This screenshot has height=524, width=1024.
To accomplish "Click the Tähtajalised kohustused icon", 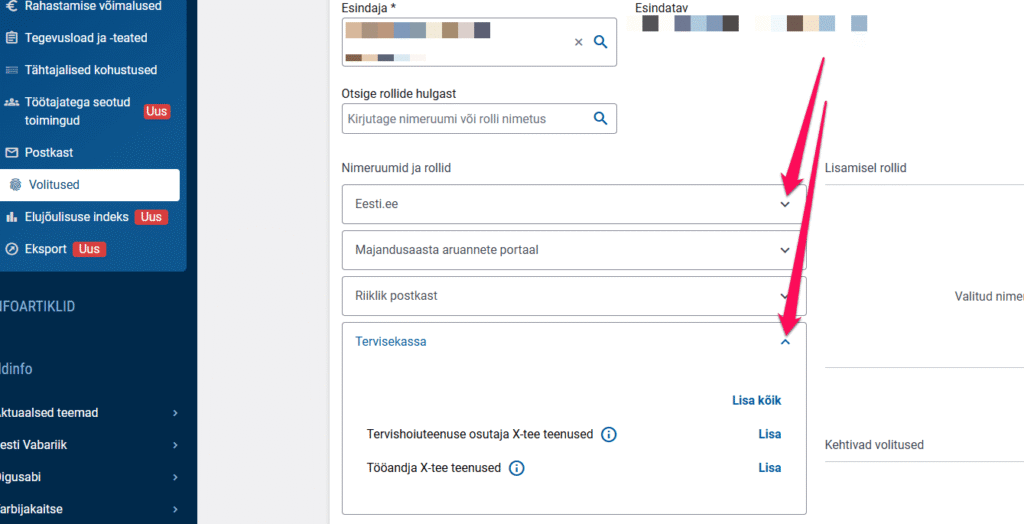I will [x=11, y=70].
